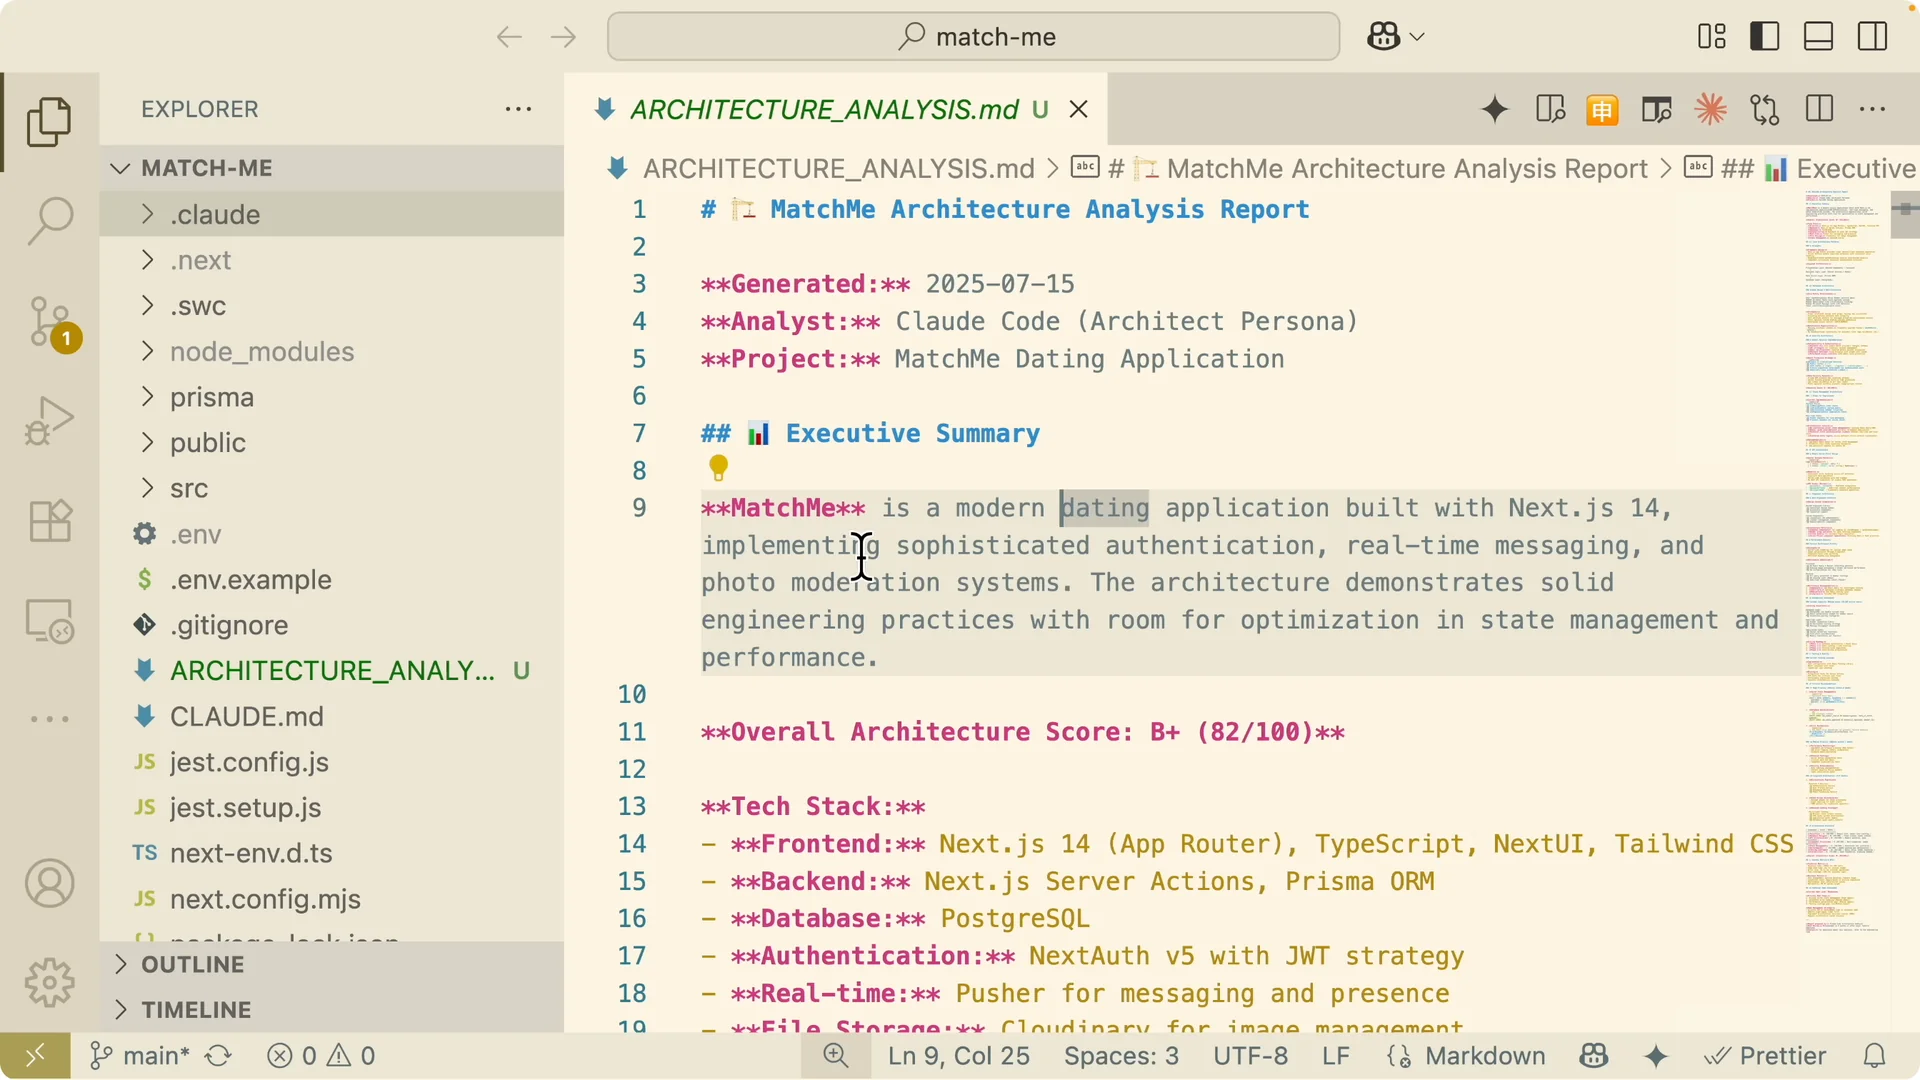Image resolution: width=1920 pixels, height=1080 pixels.
Task: Open next-env.d.ts file
Action: click(x=332, y=853)
